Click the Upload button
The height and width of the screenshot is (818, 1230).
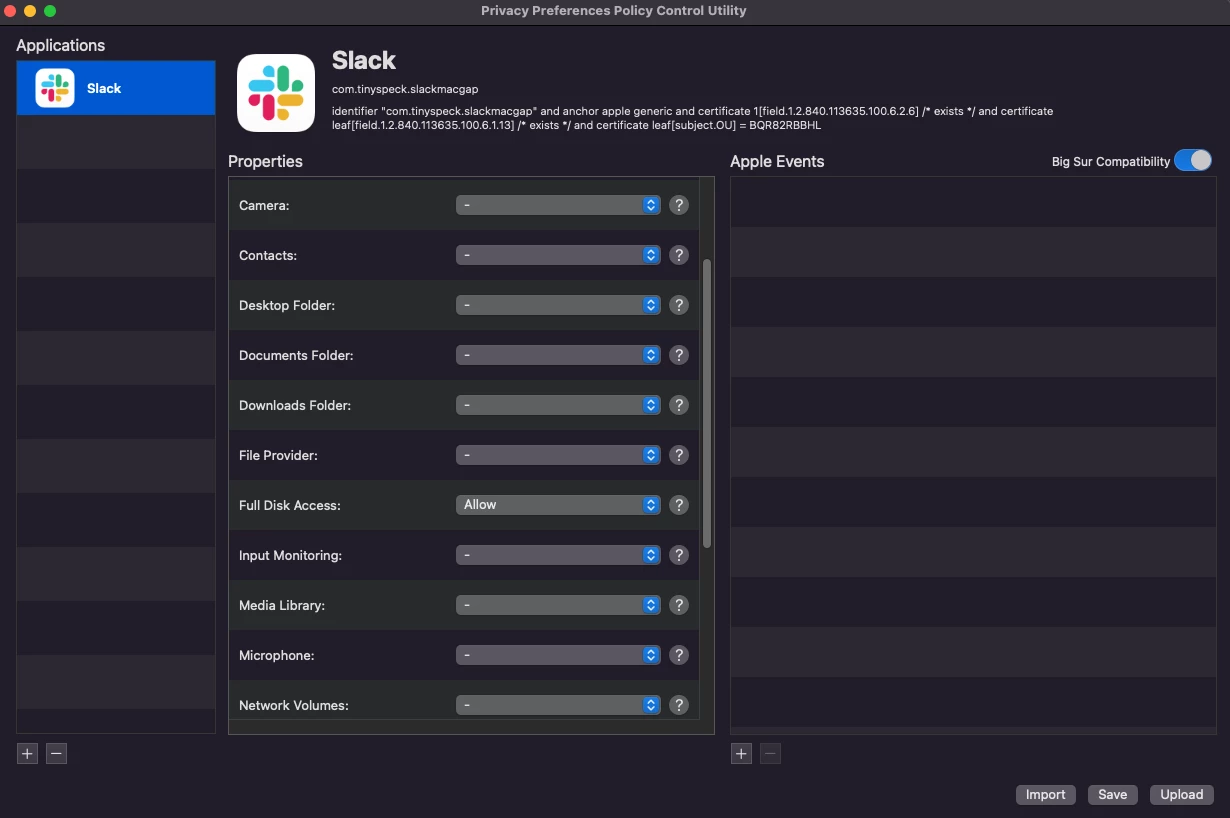pos(1181,795)
